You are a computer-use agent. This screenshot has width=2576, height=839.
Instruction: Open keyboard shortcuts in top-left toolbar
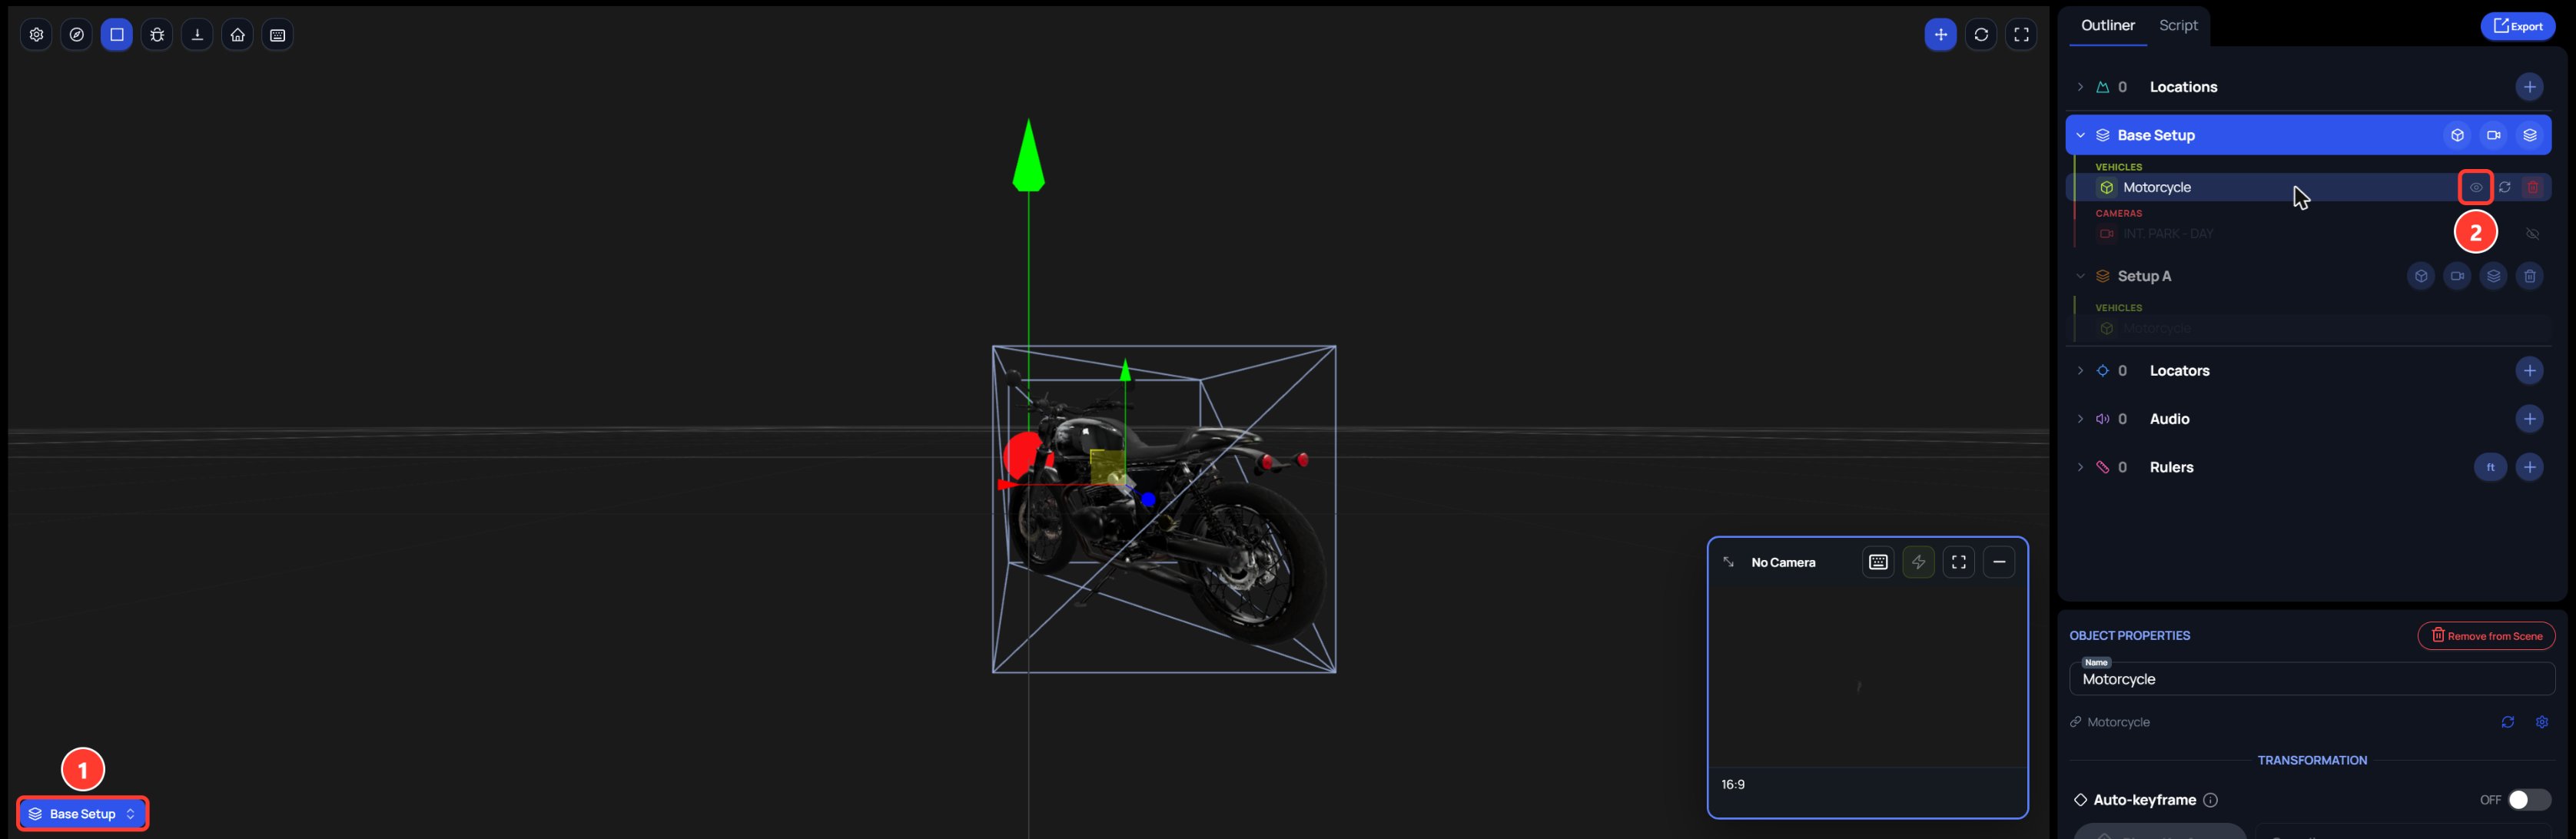click(x=277, y=35)
